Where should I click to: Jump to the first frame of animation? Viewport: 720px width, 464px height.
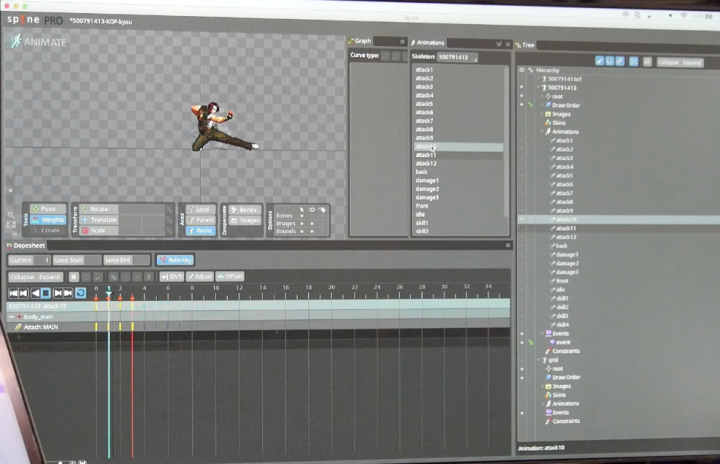tap(13, 293)
